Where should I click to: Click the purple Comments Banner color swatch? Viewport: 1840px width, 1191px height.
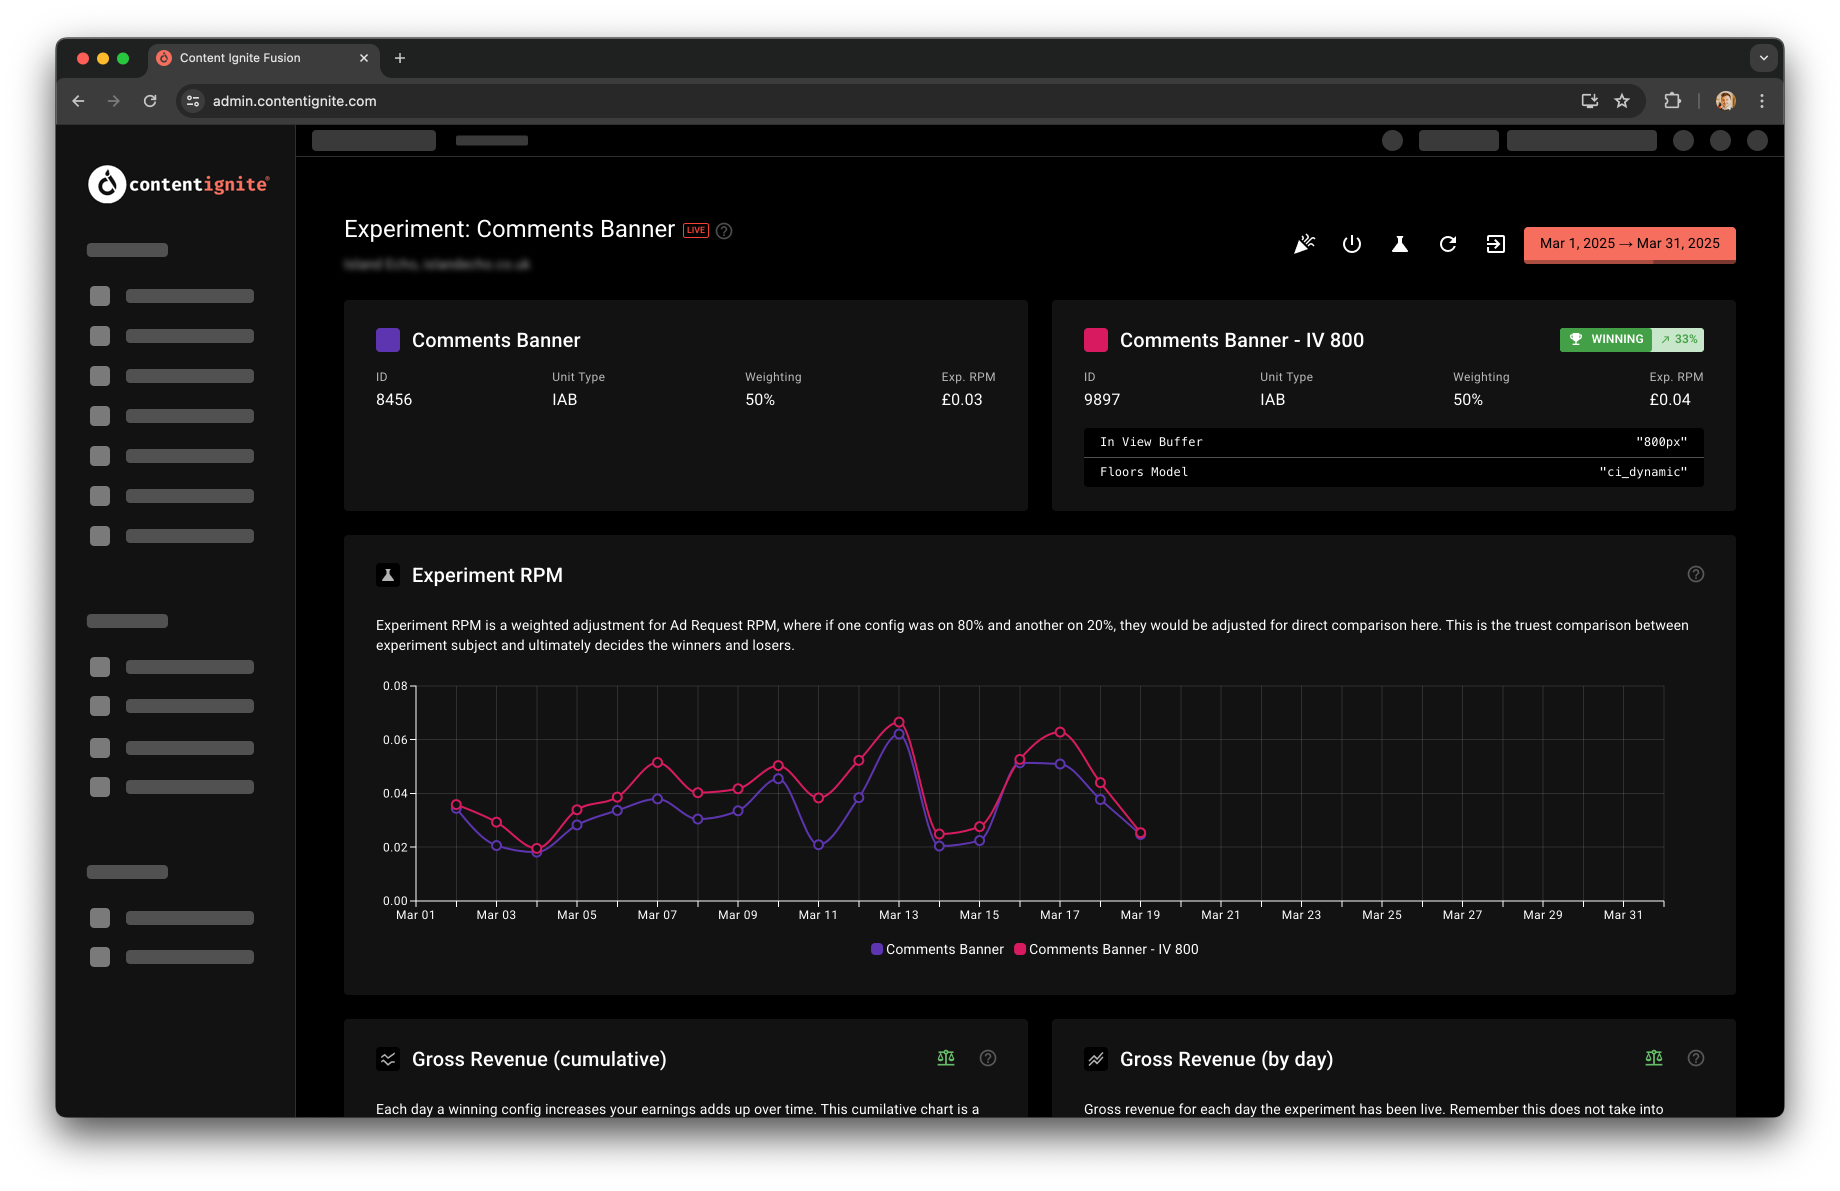(x=388, y=340)
